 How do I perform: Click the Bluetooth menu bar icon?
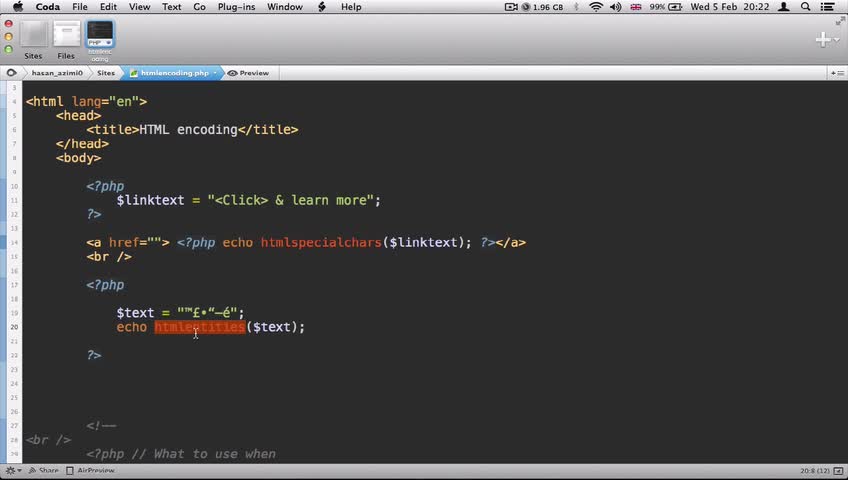pos(576,7)
